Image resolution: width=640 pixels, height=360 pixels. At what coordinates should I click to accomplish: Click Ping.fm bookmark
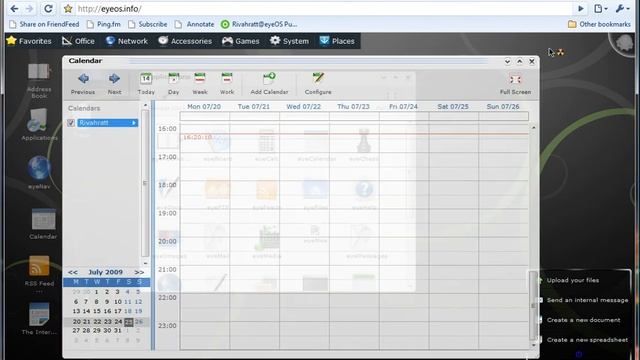coord(104,24)
